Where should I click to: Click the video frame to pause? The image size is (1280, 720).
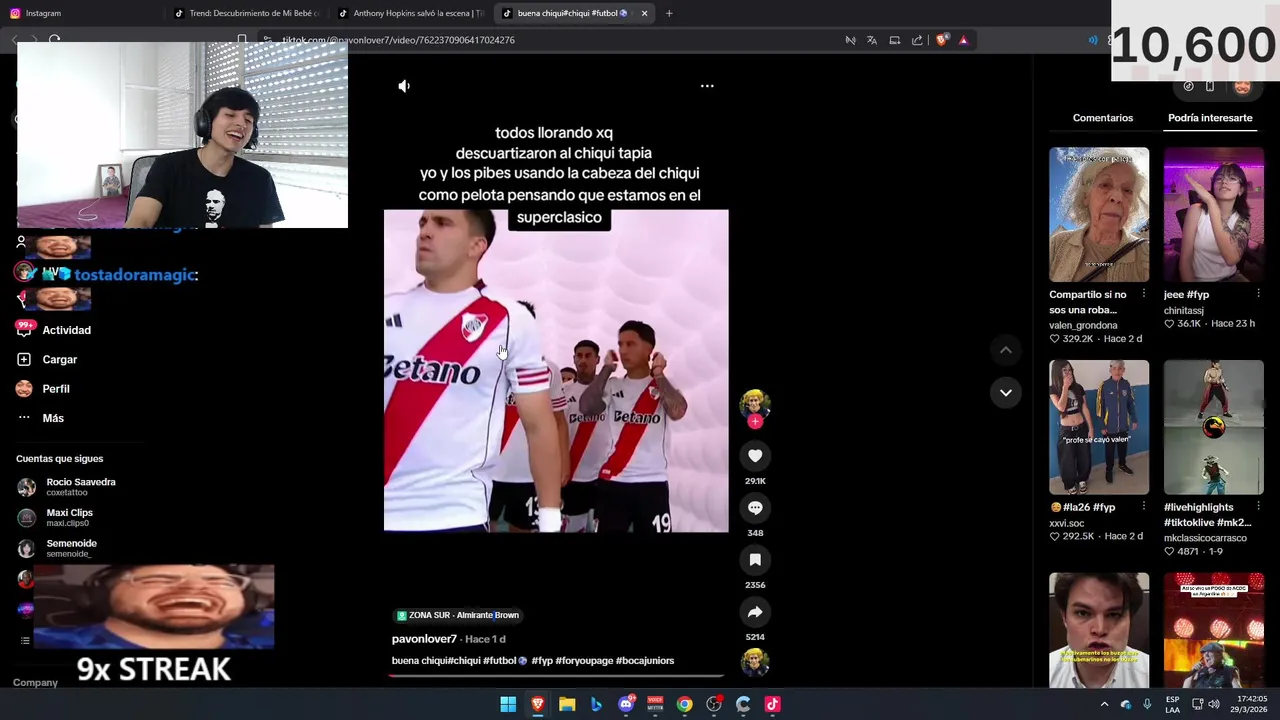[556, 370]
